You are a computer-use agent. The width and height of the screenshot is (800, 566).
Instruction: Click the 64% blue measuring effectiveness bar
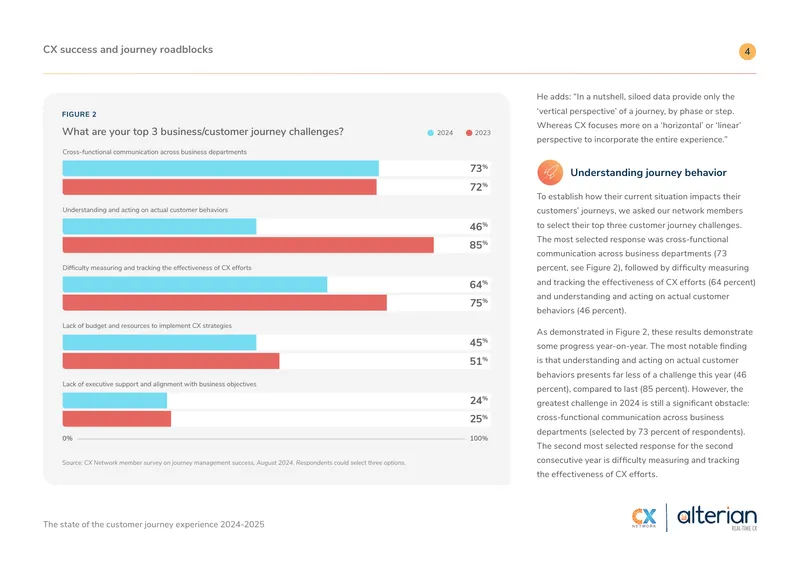(x=195, y=284)
